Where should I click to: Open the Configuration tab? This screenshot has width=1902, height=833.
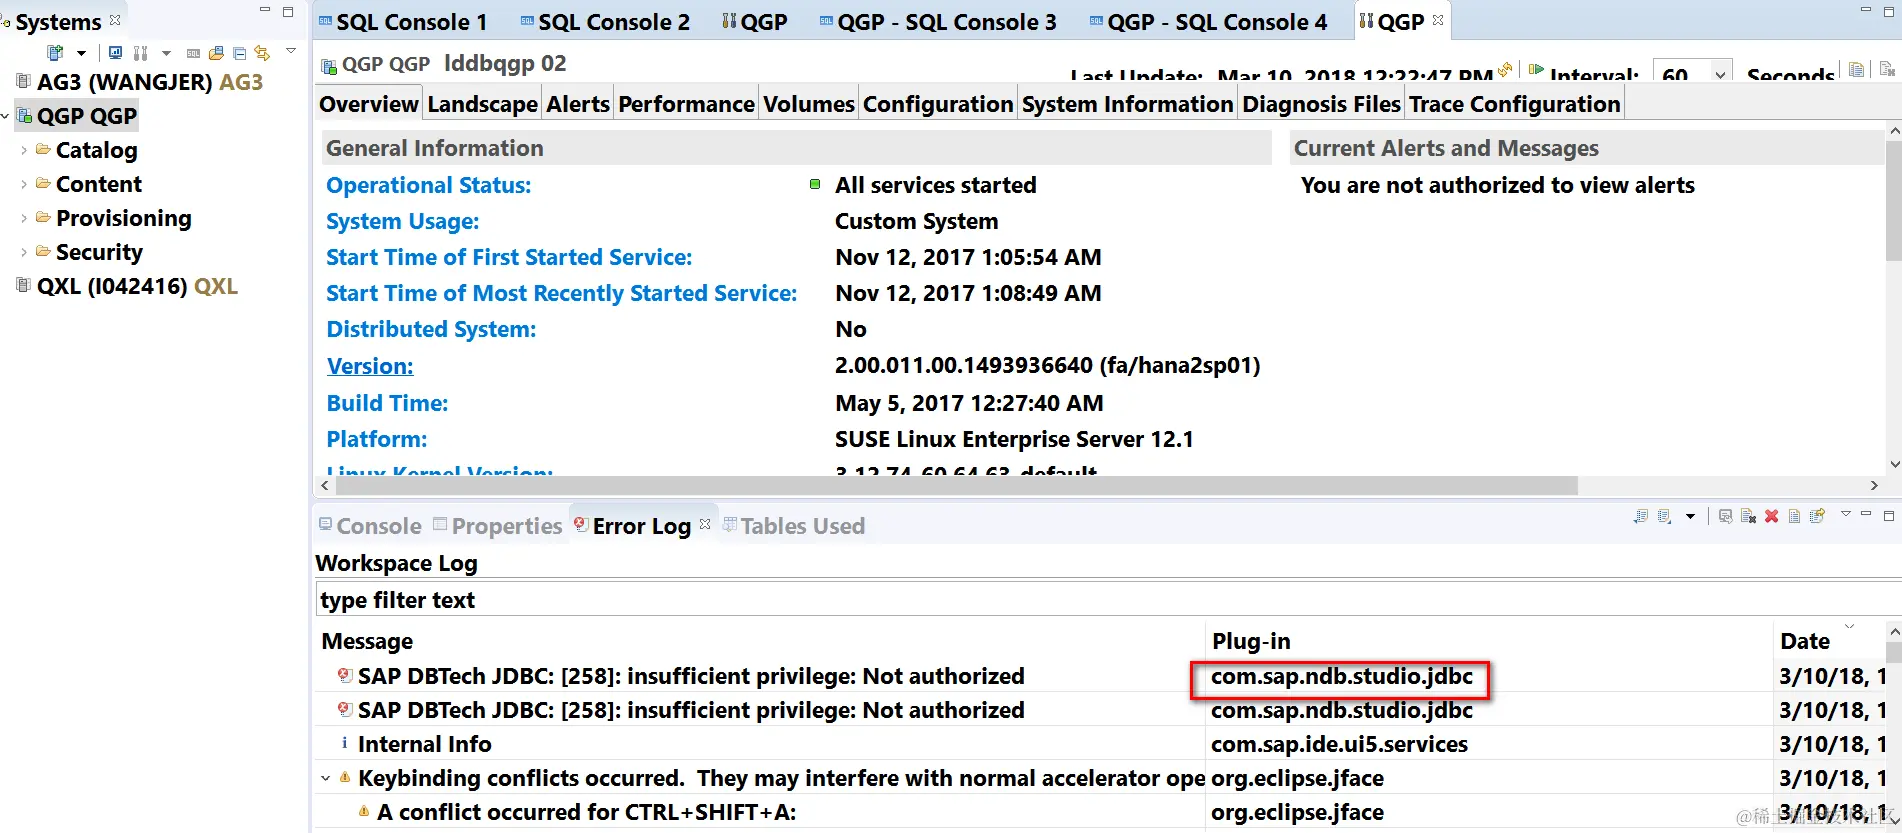coord(938,104)
